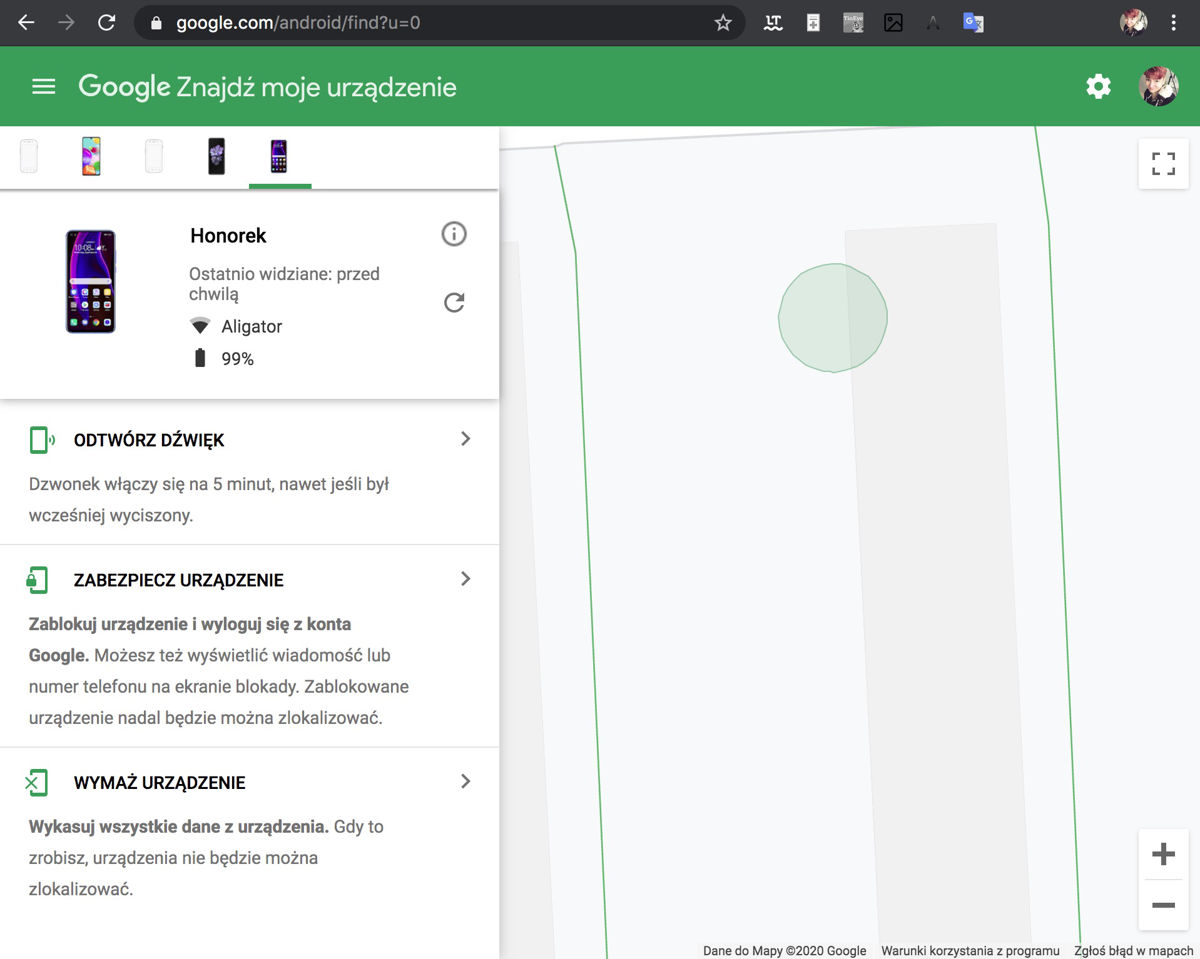Expand the ZABEZPIECZ URZĄDZENIE chevron
The width and height of the screenshot is (1200, 959).
tap(465, 579)
